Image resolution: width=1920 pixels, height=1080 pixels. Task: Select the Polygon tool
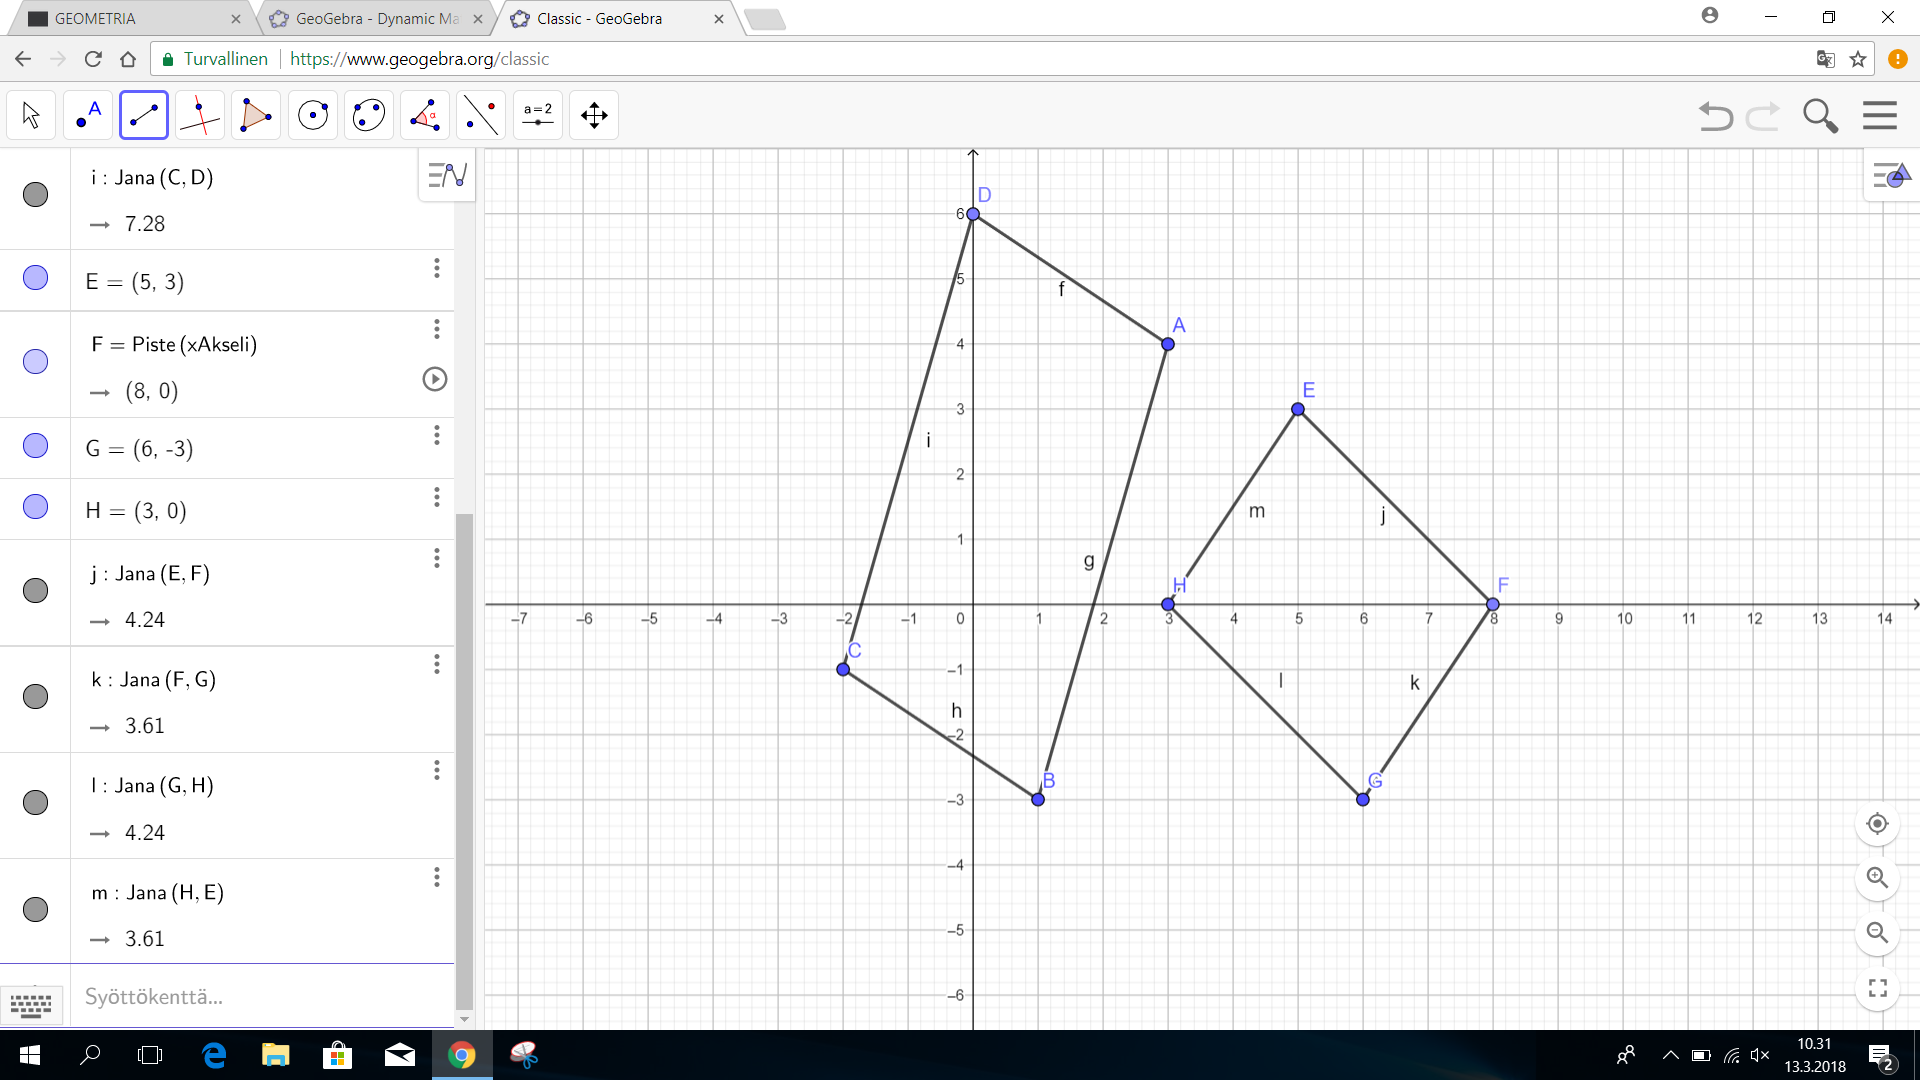pos(256,116)
